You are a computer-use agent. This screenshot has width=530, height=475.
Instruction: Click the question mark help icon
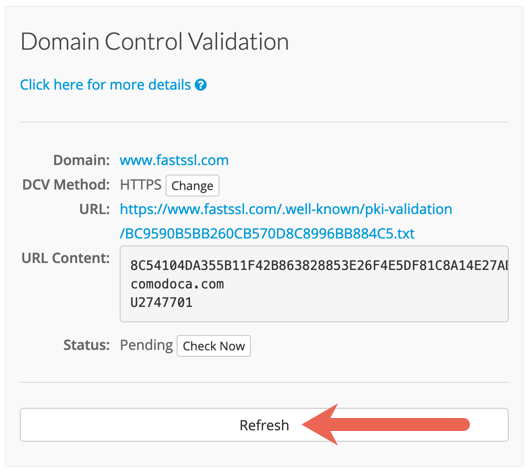pos(201,85)
